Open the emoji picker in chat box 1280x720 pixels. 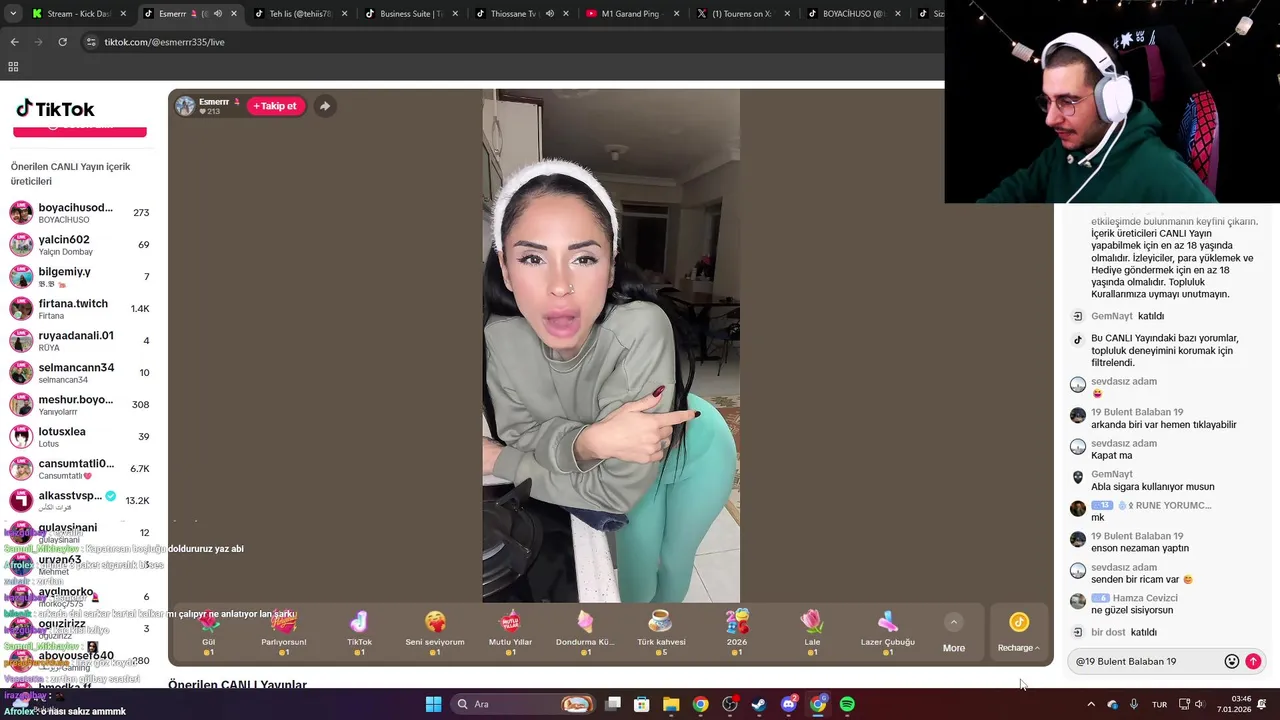(x=1232, y=661)
